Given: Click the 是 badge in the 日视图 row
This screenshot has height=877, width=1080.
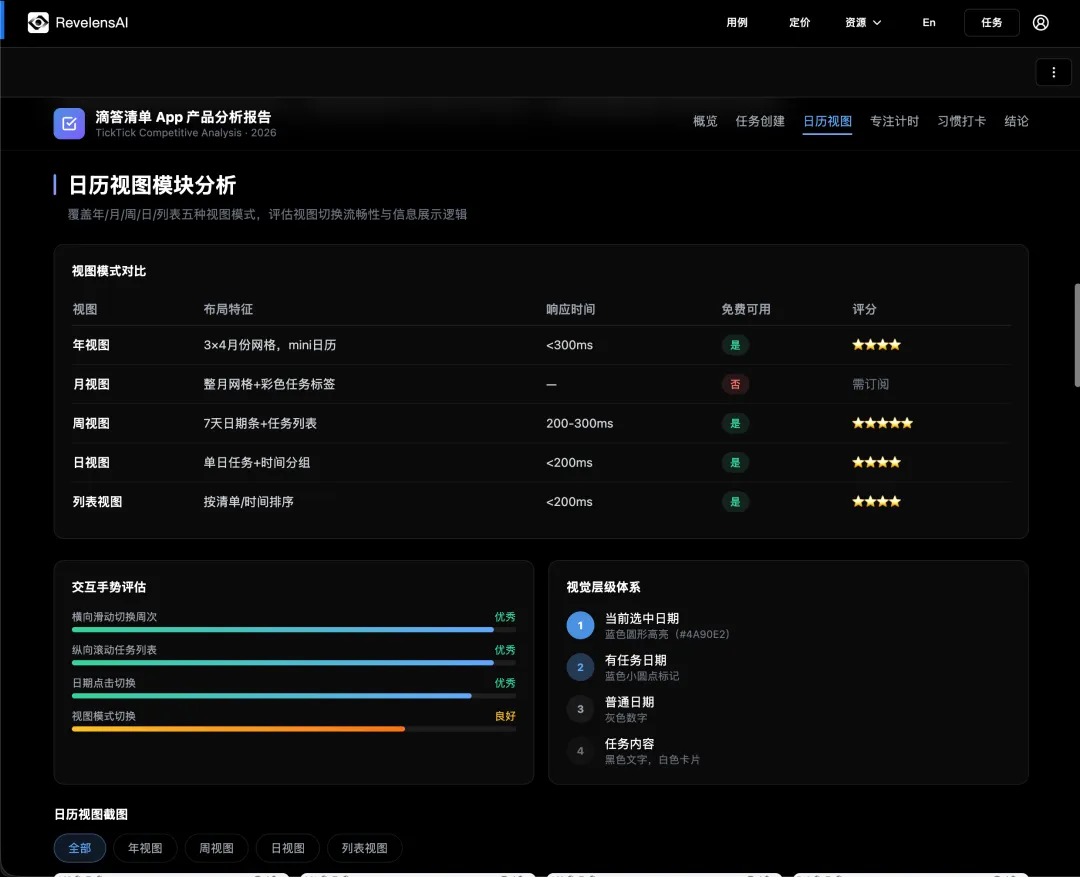Looking at the screenshot, I should (x=735, y=463).
